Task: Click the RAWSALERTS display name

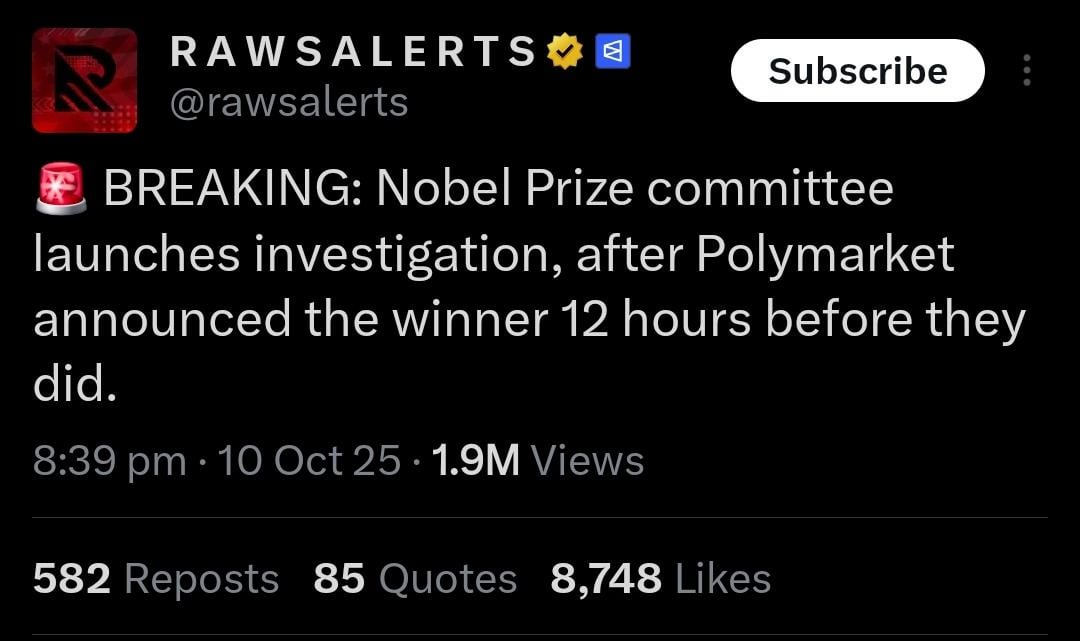Action: 354,52
